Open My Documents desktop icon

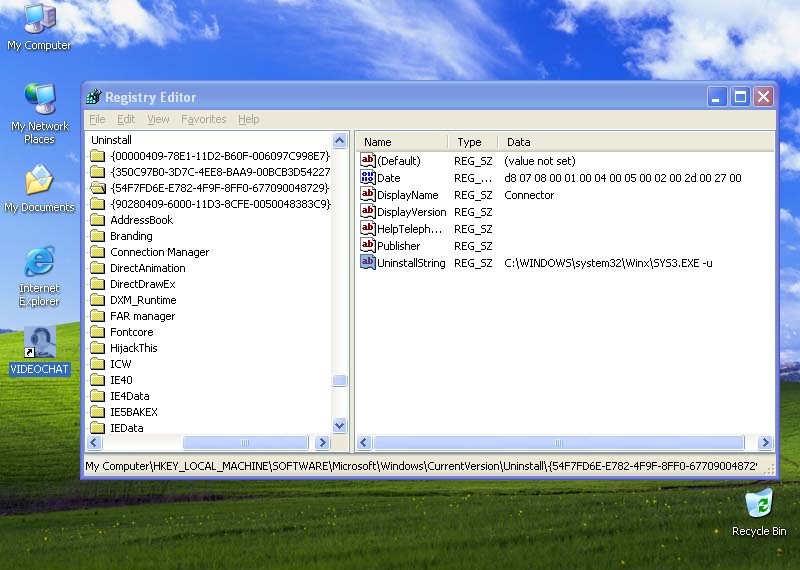39,188
